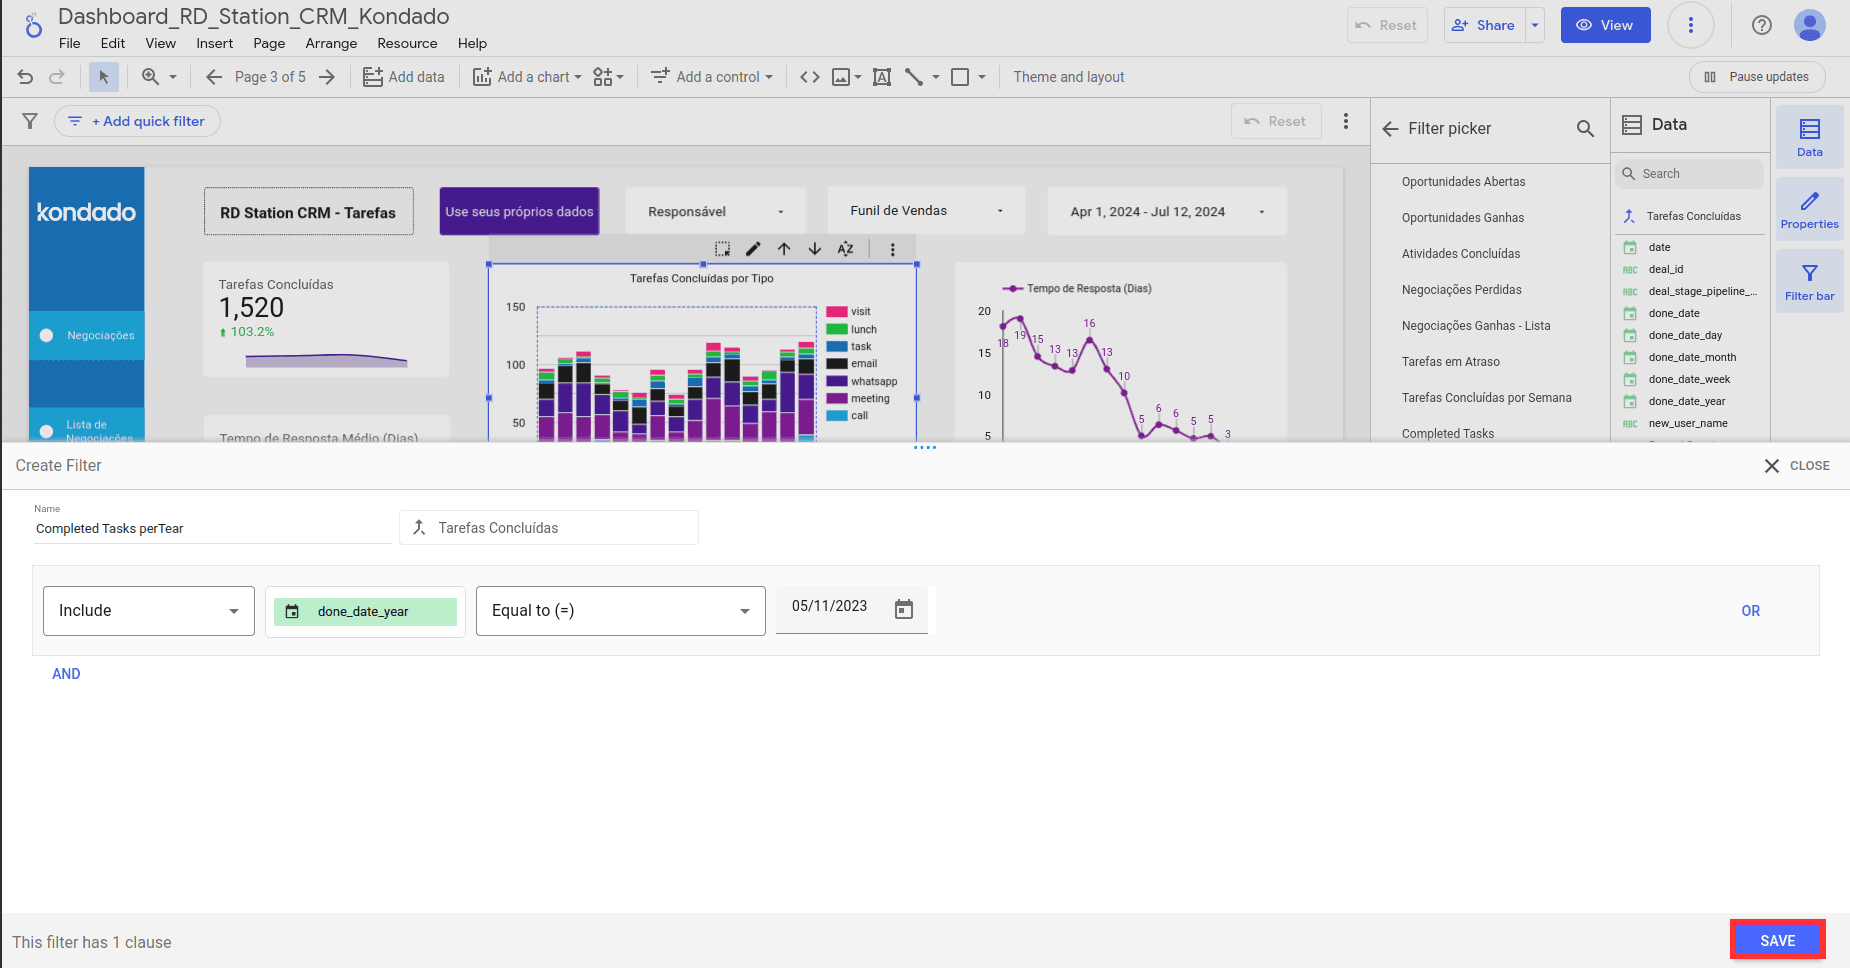Click the filter Name input field

[x=212, y=529]
